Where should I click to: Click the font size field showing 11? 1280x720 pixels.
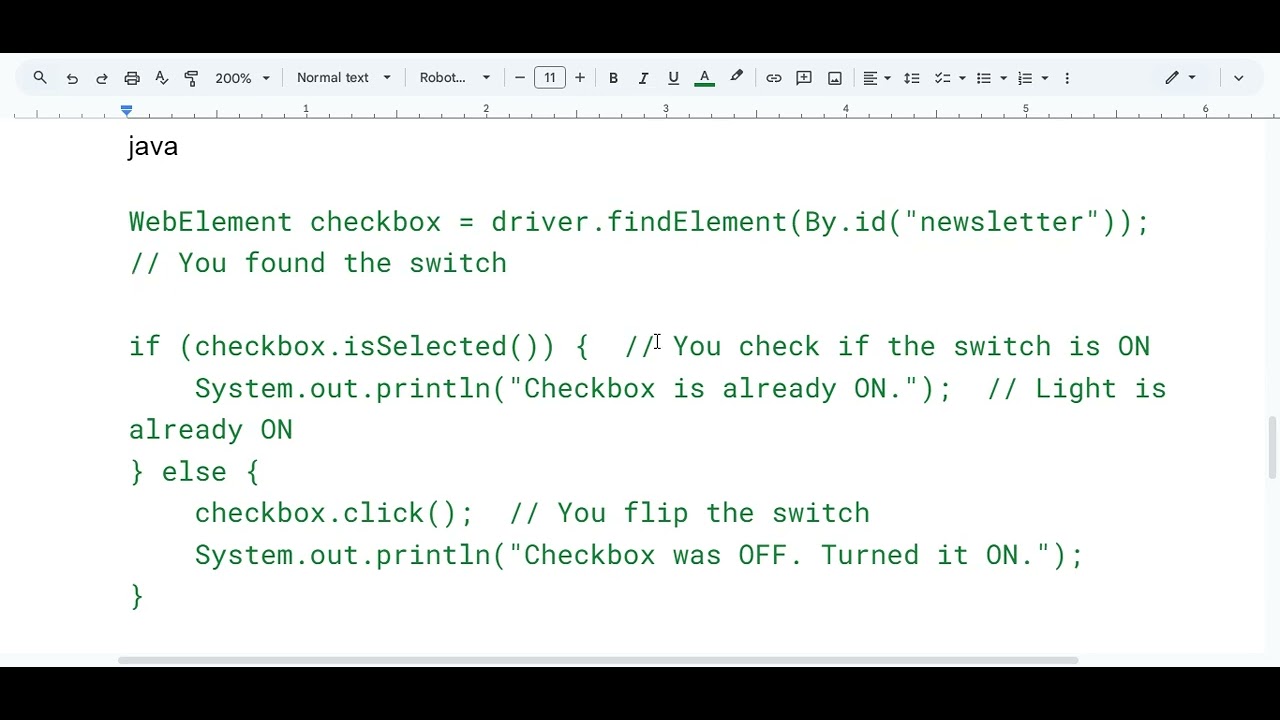550,78
